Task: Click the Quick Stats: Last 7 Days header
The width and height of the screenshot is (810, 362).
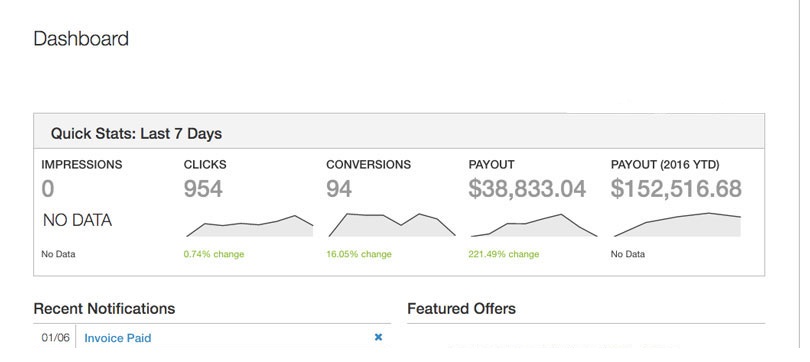Action: click(136, 134)
